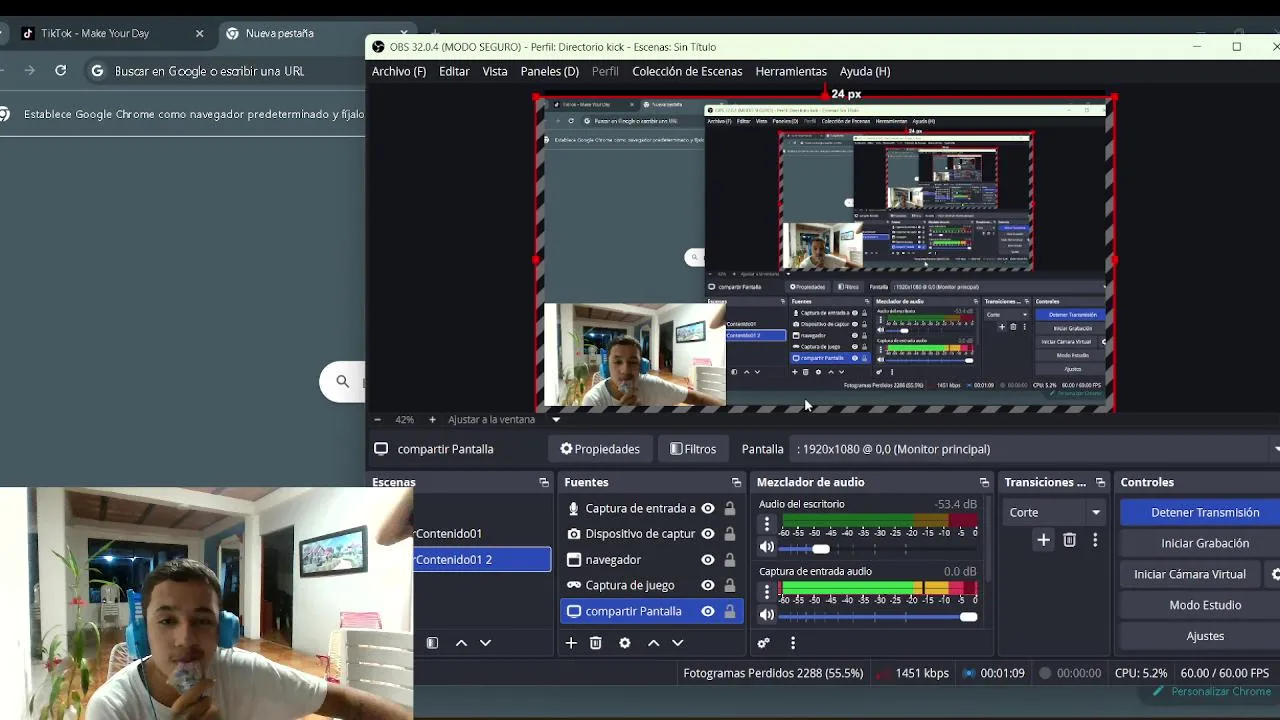
Task: Move scene down arrow in Escenas toolbar
Action: 486,643
